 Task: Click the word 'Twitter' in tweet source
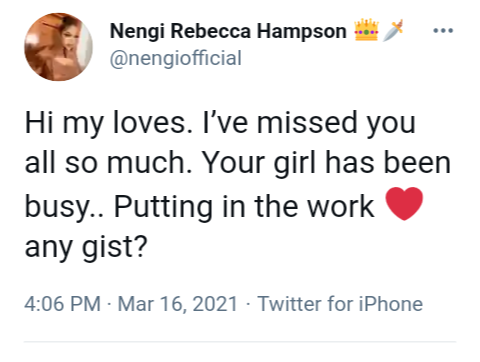coord(289,304)
